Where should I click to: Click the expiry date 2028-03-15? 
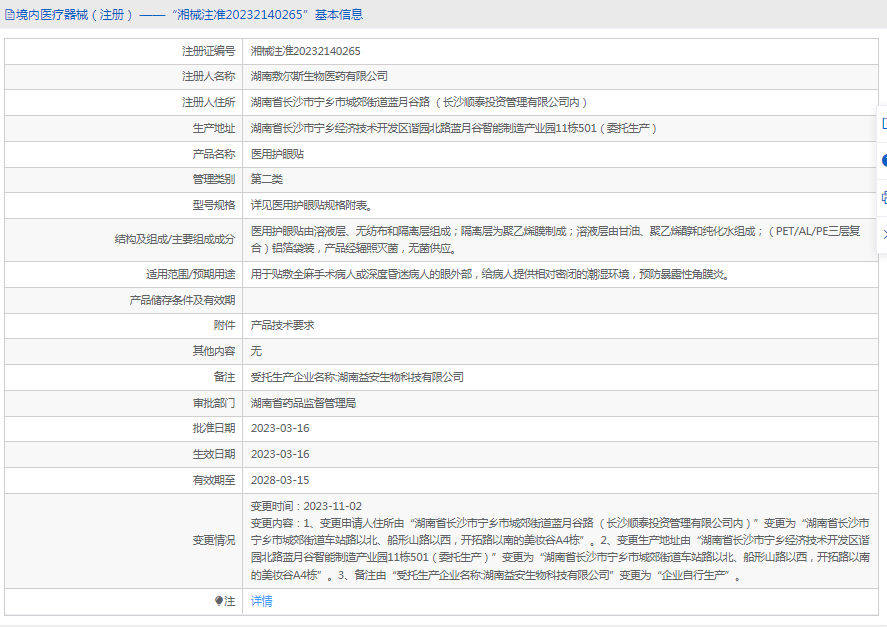tap(280, 480)
